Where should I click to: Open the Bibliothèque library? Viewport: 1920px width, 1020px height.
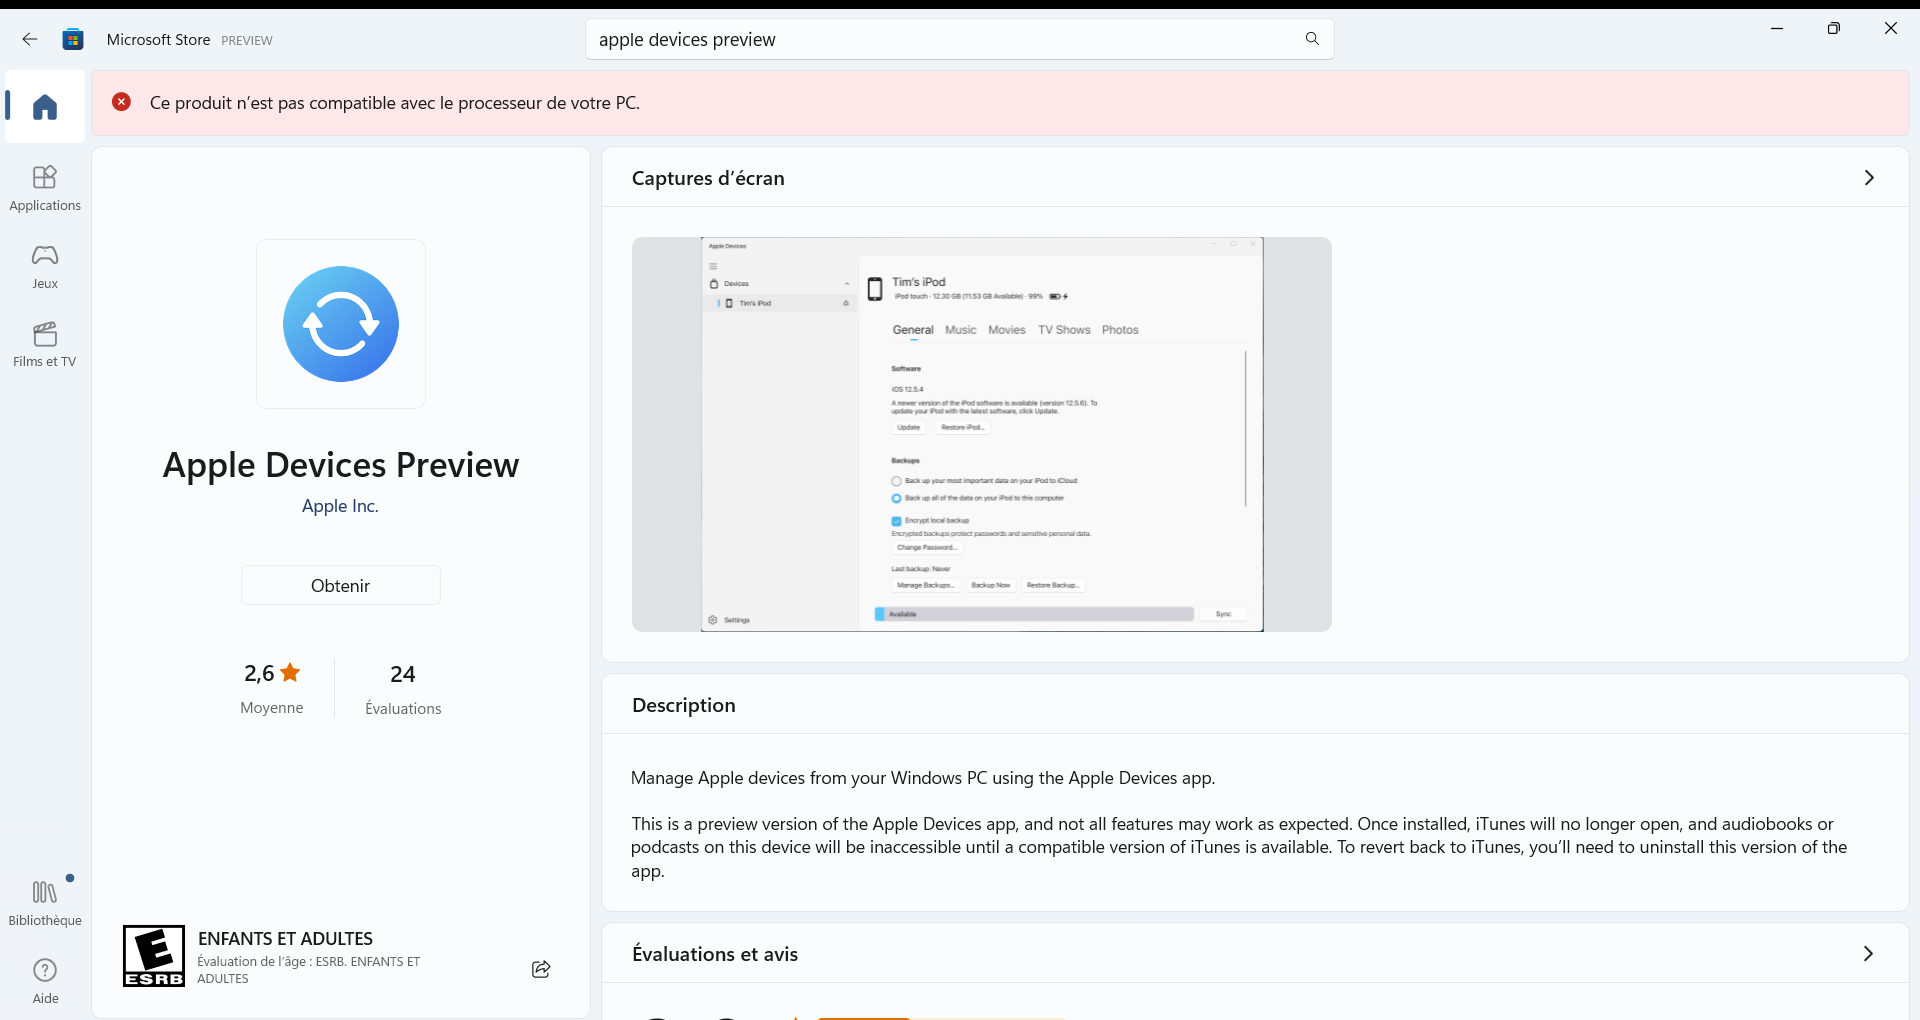45,903
